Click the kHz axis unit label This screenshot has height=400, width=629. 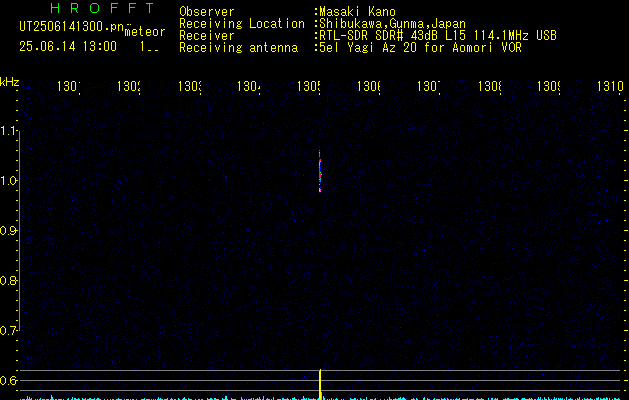pos(10,82)
